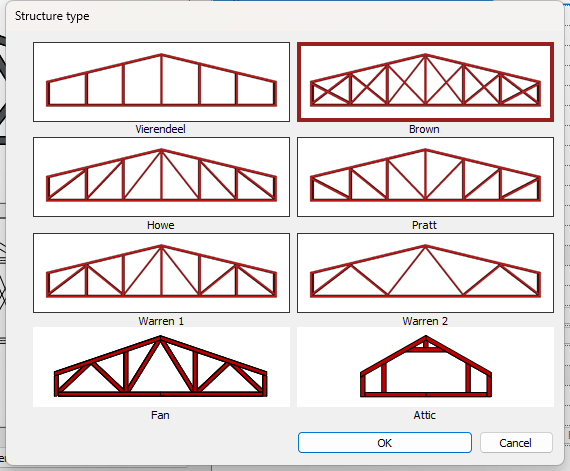Choose the Brown truss diagram
Image resolution: width=570 pixels, height=471 pixels.
click(425, 82)
